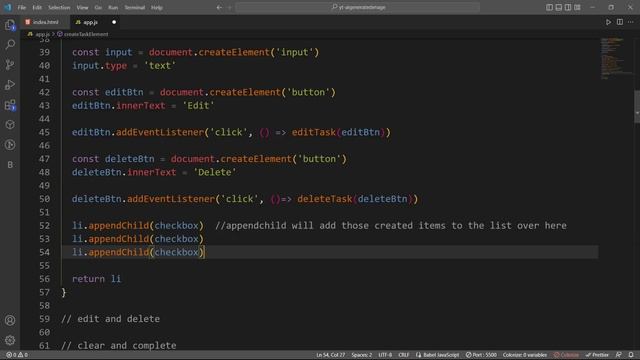This screenshot has height=360, width=640.
Task: Click the appendchild comment on line 52
Action: [391, 226]
